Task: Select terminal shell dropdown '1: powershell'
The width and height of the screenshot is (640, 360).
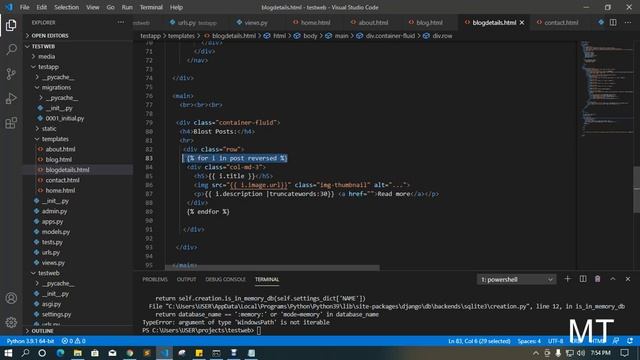Action: pos(516,280)
